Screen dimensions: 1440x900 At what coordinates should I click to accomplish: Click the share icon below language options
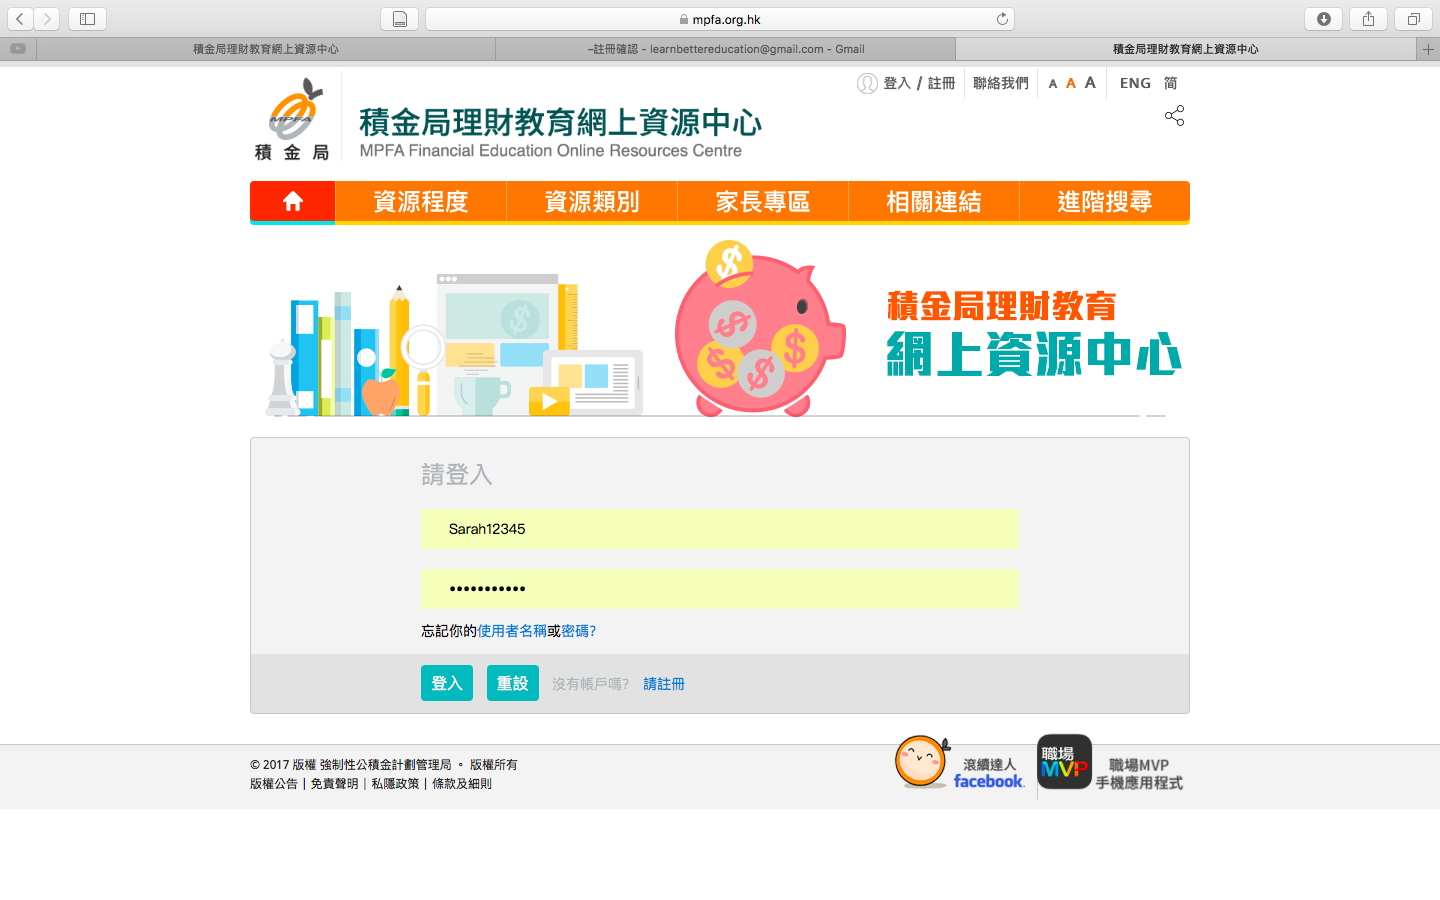tap(1174, 116)
